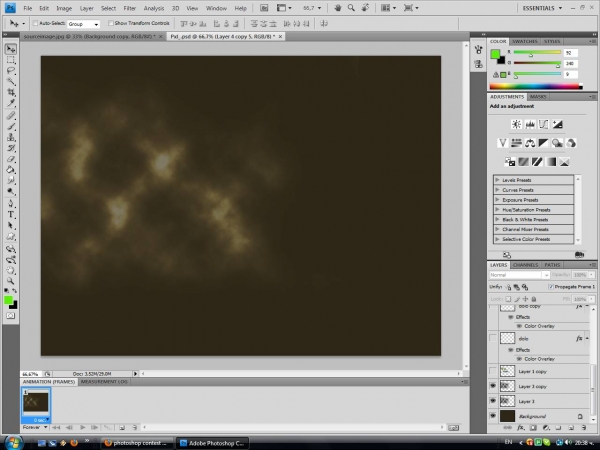Click Hand tool in application bar
Viewport: 600px width, 450px height.
pos(338,8)
